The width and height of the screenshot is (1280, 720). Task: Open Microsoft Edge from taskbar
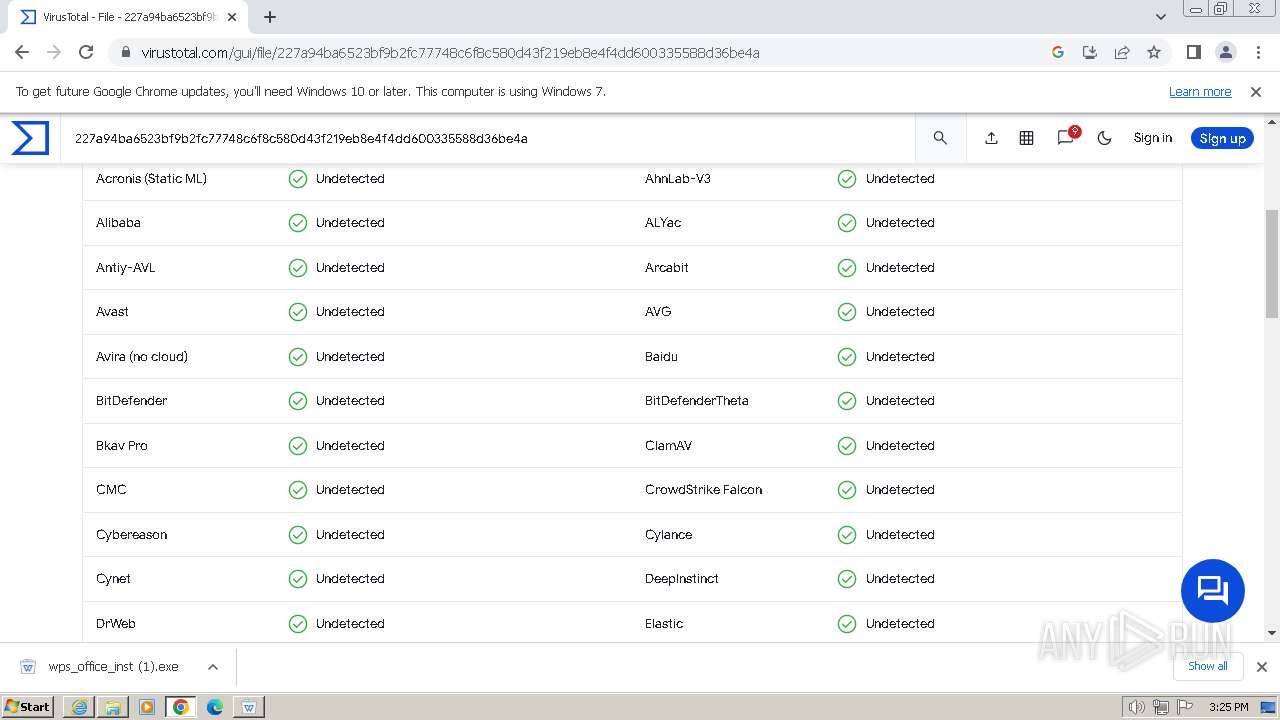215,706
